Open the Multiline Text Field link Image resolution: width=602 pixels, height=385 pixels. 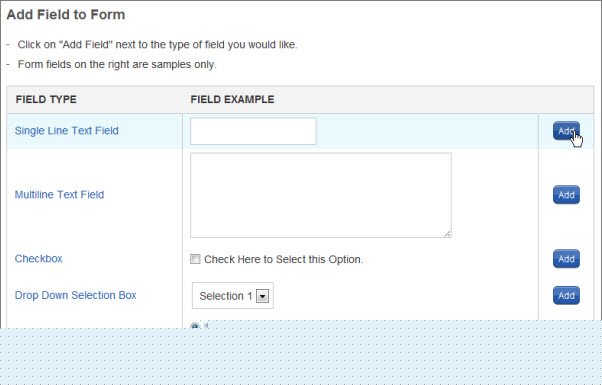point(59,195)
